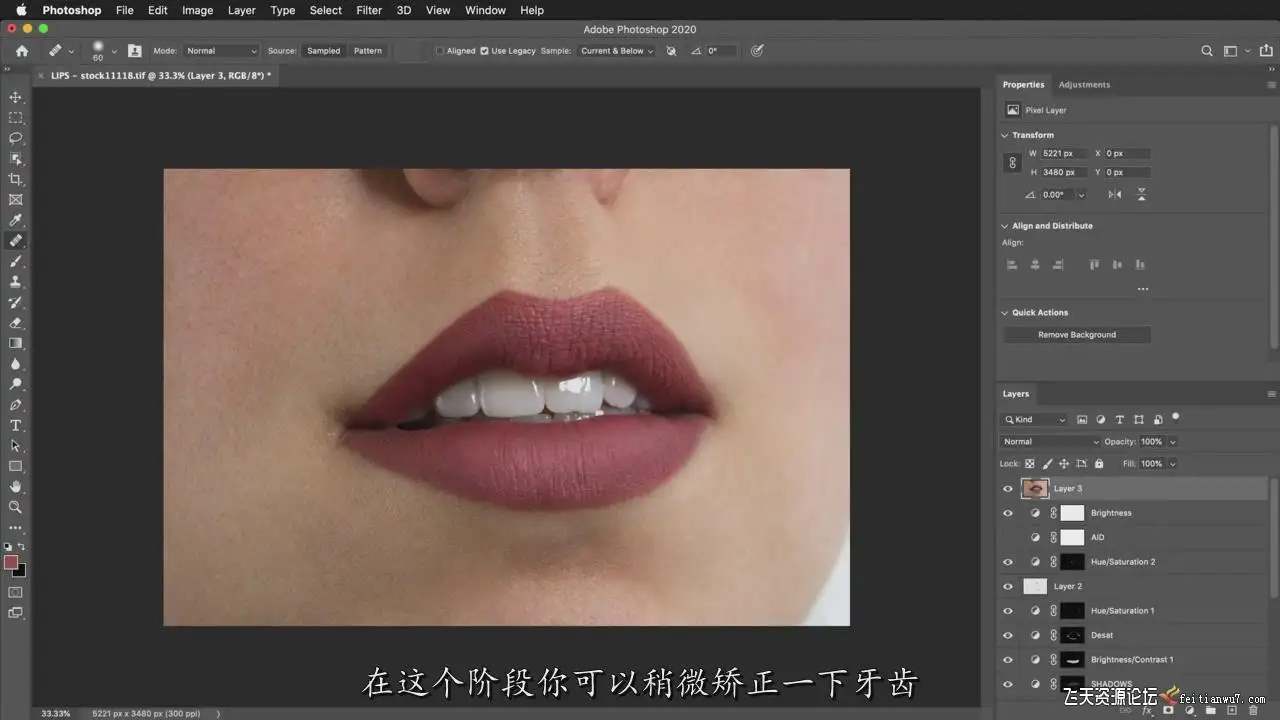Open the Clone Source panel icon
This screenshot has width=1280, height=720.
[x=135, y=51]
